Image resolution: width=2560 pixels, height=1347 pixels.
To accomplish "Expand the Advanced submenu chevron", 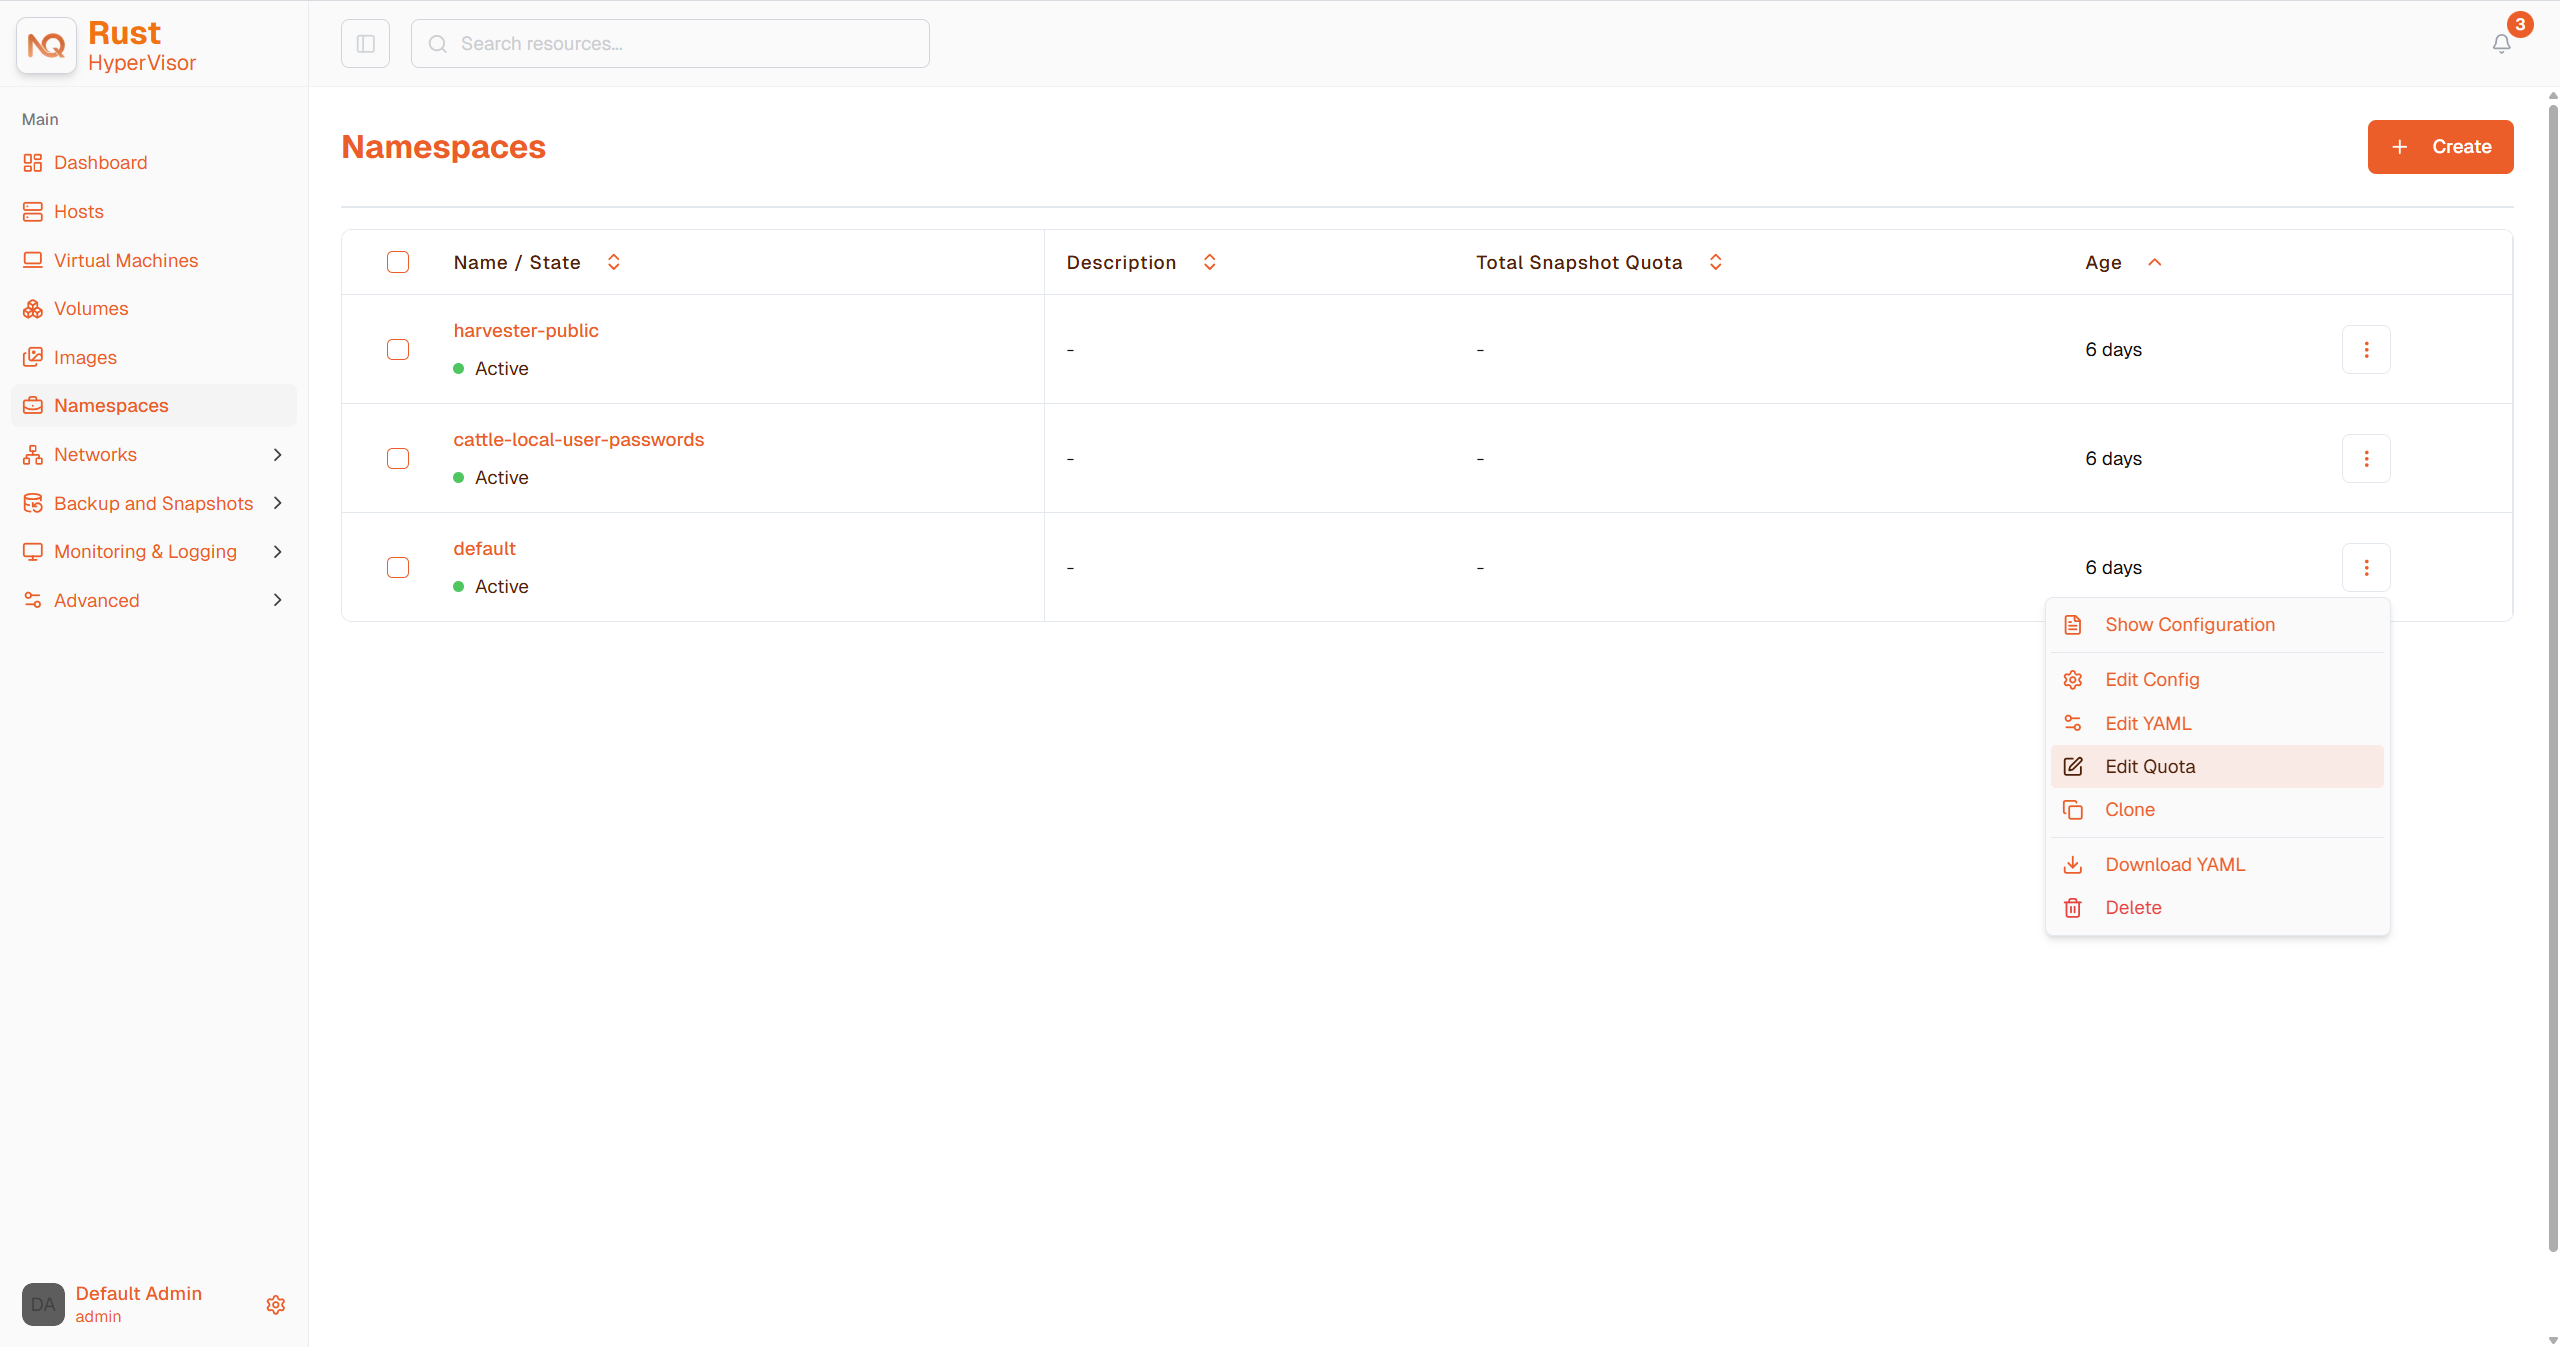I will [x=278, y=600].
